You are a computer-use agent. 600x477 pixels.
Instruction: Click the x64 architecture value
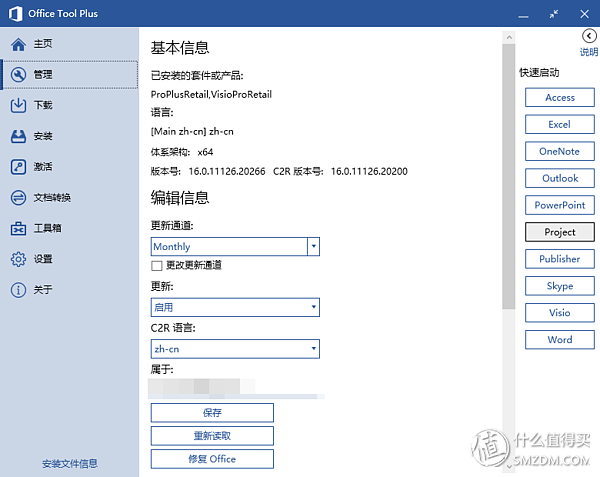pos(205,152)
